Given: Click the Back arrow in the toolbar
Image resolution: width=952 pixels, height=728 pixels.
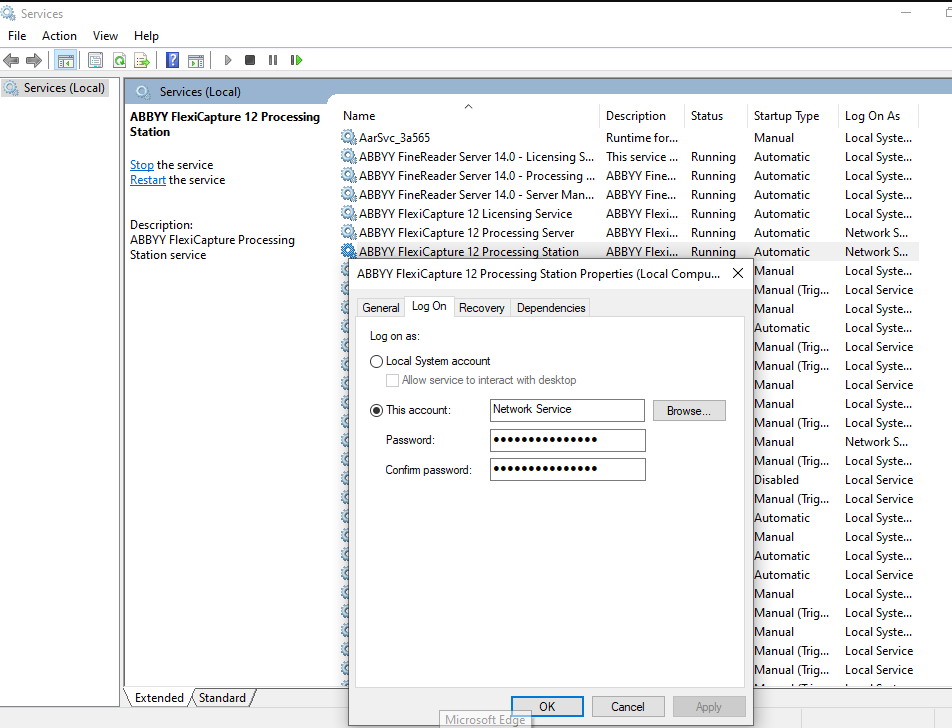Looking at the screenshot, I should click(11, 60).
